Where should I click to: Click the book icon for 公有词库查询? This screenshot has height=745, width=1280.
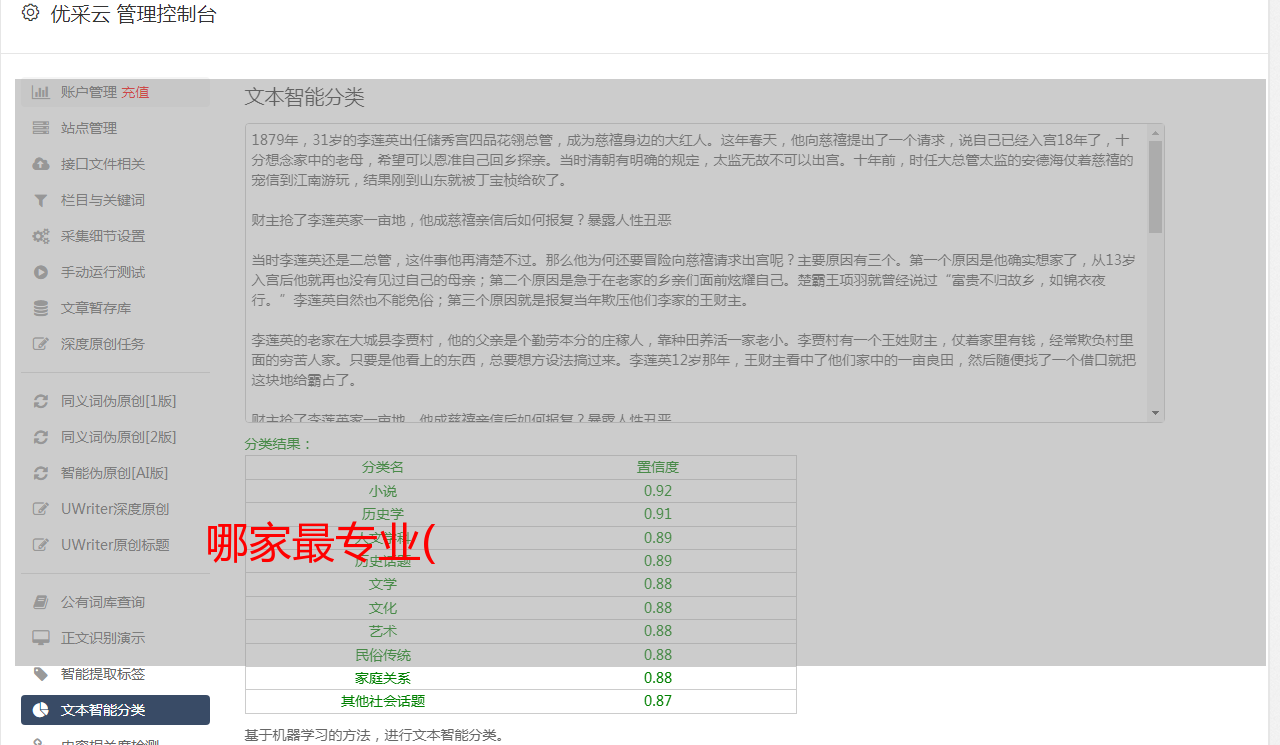41,602
